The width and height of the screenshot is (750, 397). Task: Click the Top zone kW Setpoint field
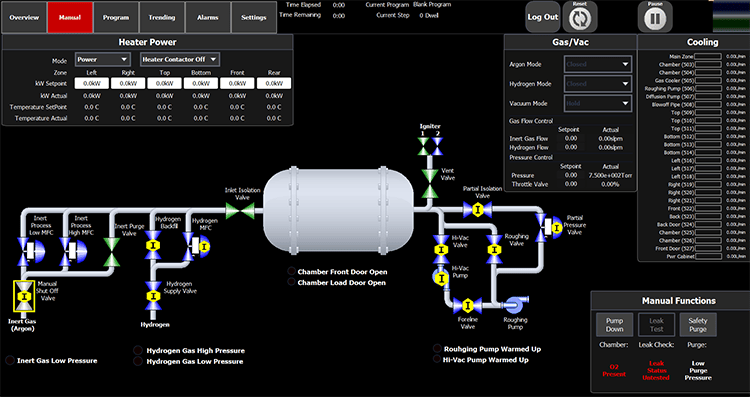pos(164,83)
